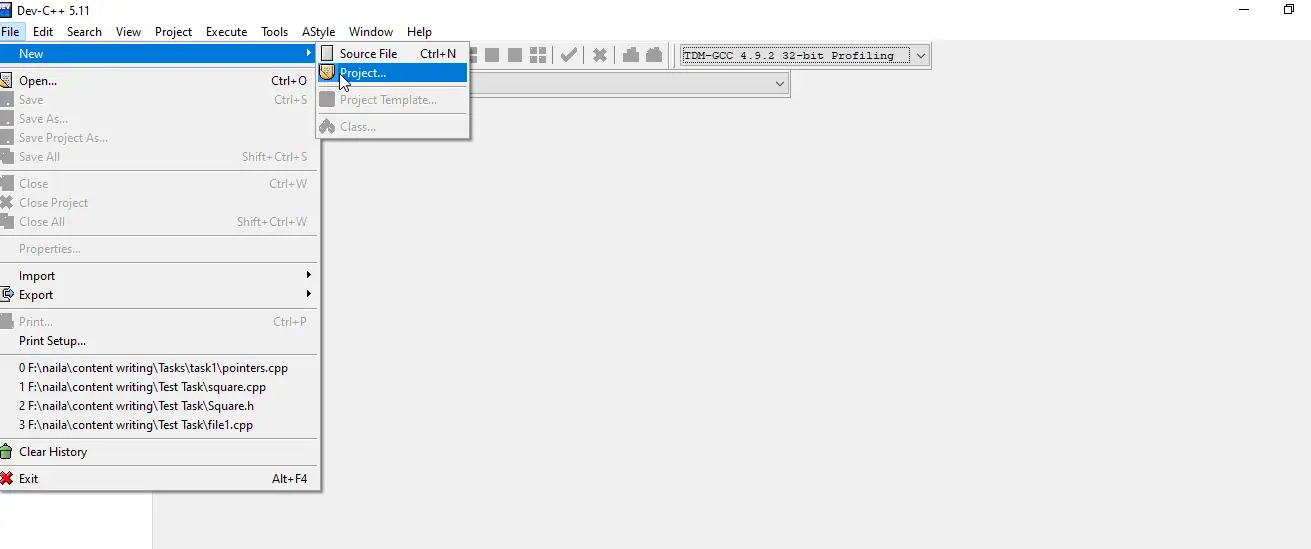
Task: Open the Window menu
Action: 371,32
